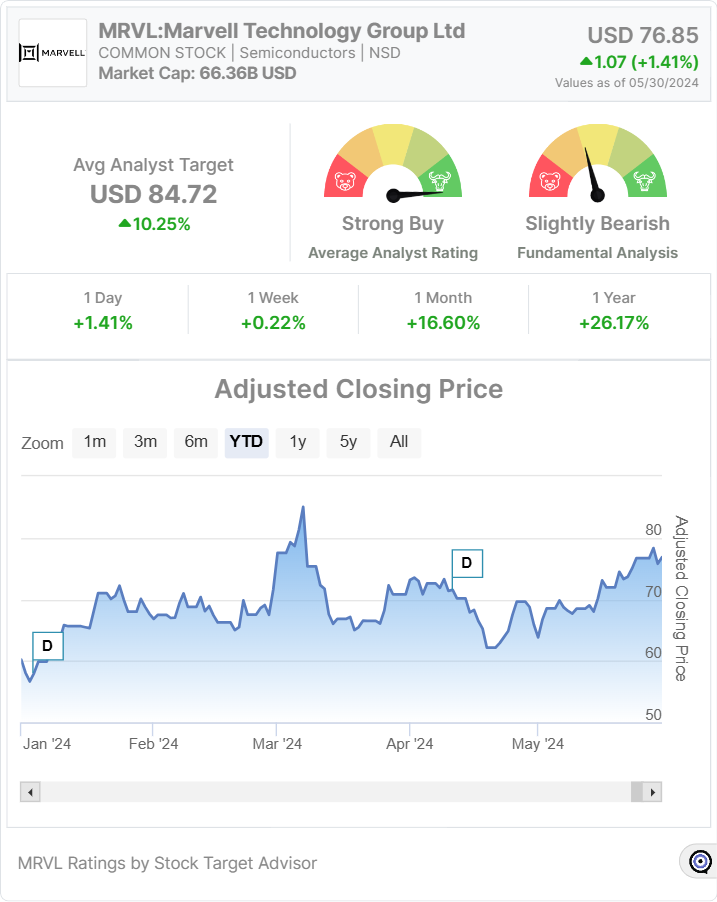This screenshot has height=902, width=717.
Task: Select the 6m zoom range
Action: click(x=196, y=442)
